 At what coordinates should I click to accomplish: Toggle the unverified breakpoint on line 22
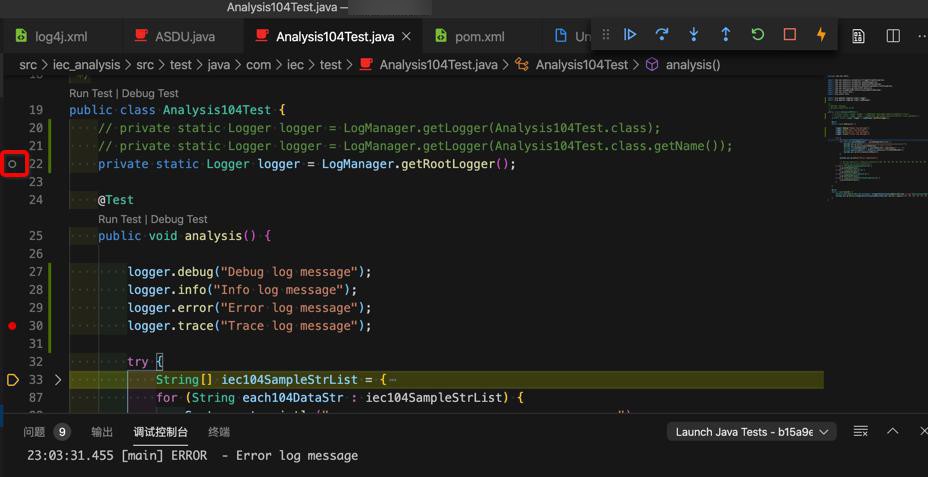coord(13,163)
